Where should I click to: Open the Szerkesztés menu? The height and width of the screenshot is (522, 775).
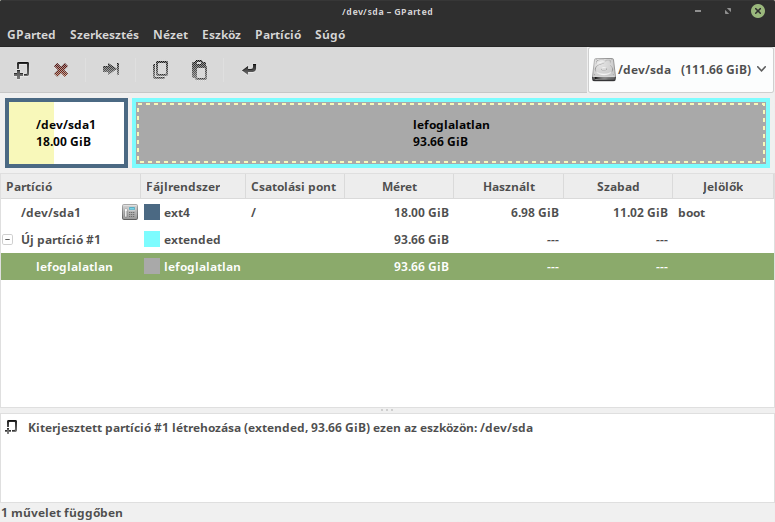(x=104, y=35)
